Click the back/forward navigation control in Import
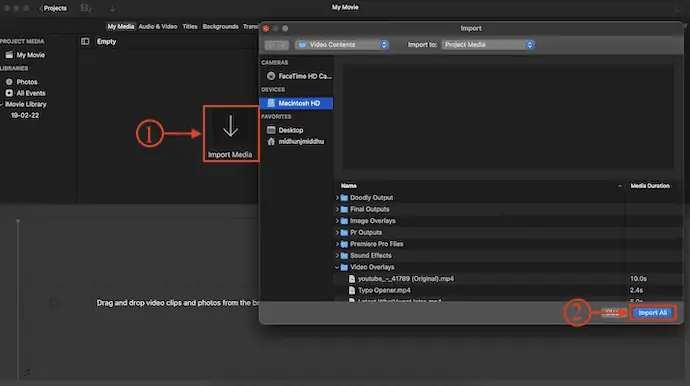 tap(276, 45)
